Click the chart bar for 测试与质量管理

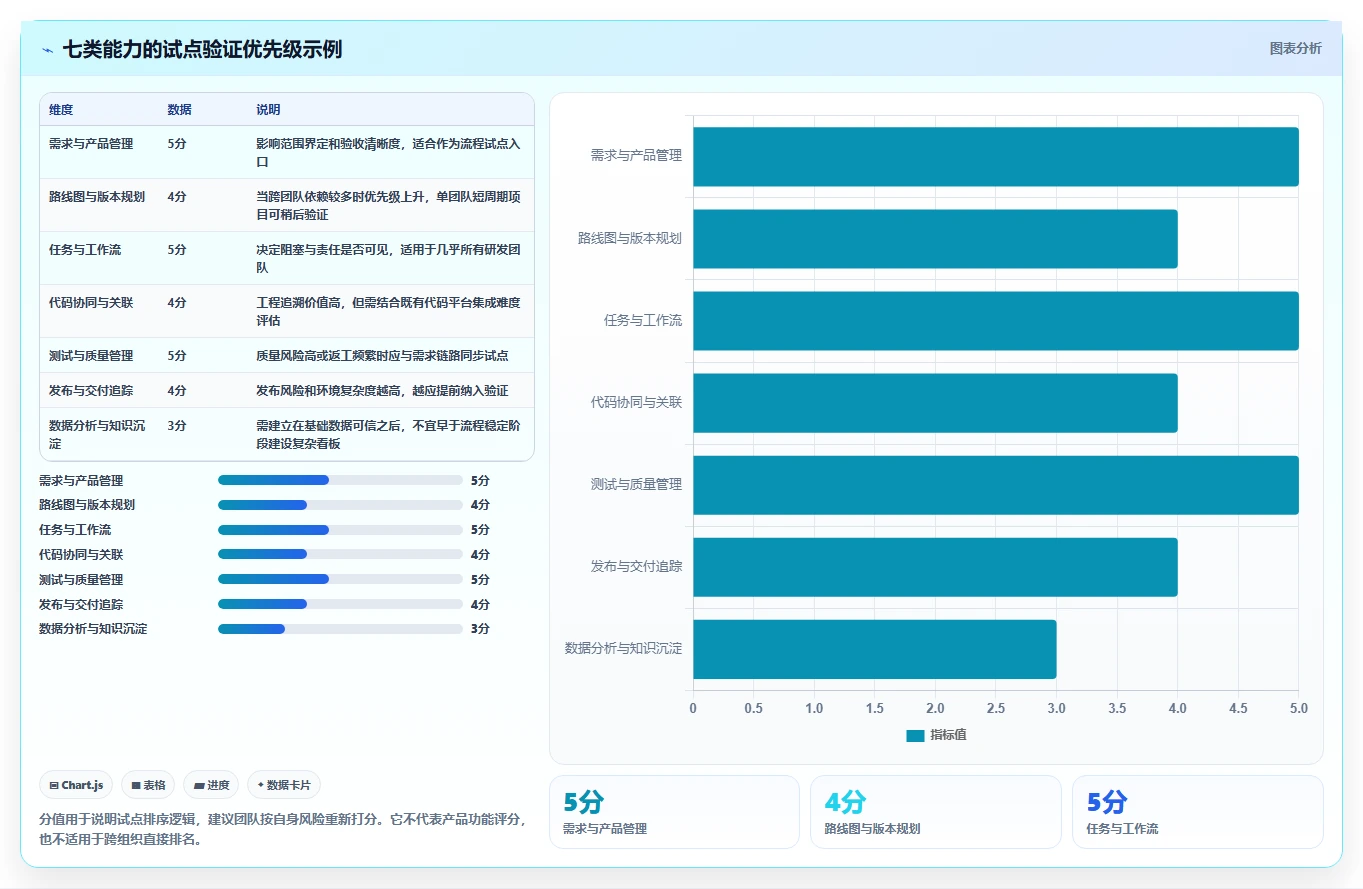[996, 485]
